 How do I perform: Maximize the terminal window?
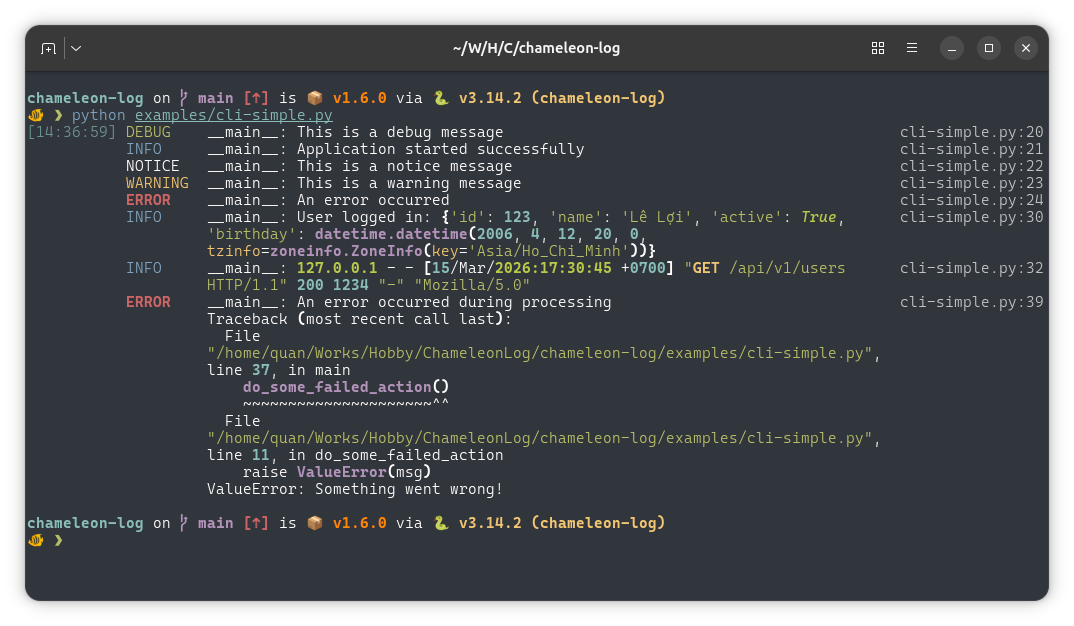click(988, 48)
